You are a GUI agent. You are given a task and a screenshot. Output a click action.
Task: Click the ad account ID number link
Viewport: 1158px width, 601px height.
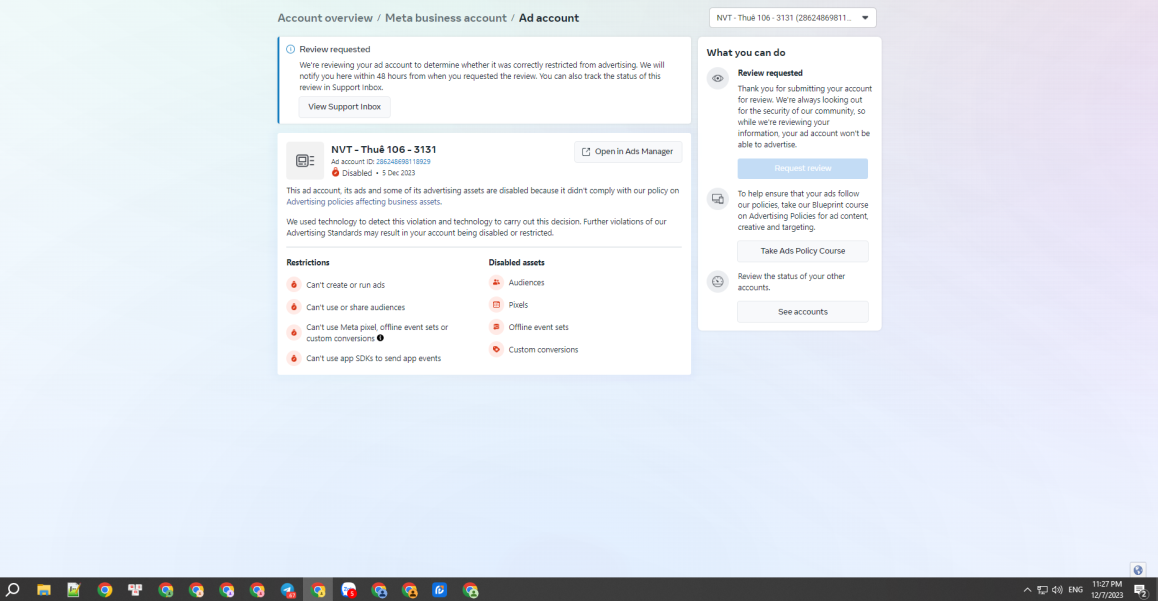click(403, 162)
